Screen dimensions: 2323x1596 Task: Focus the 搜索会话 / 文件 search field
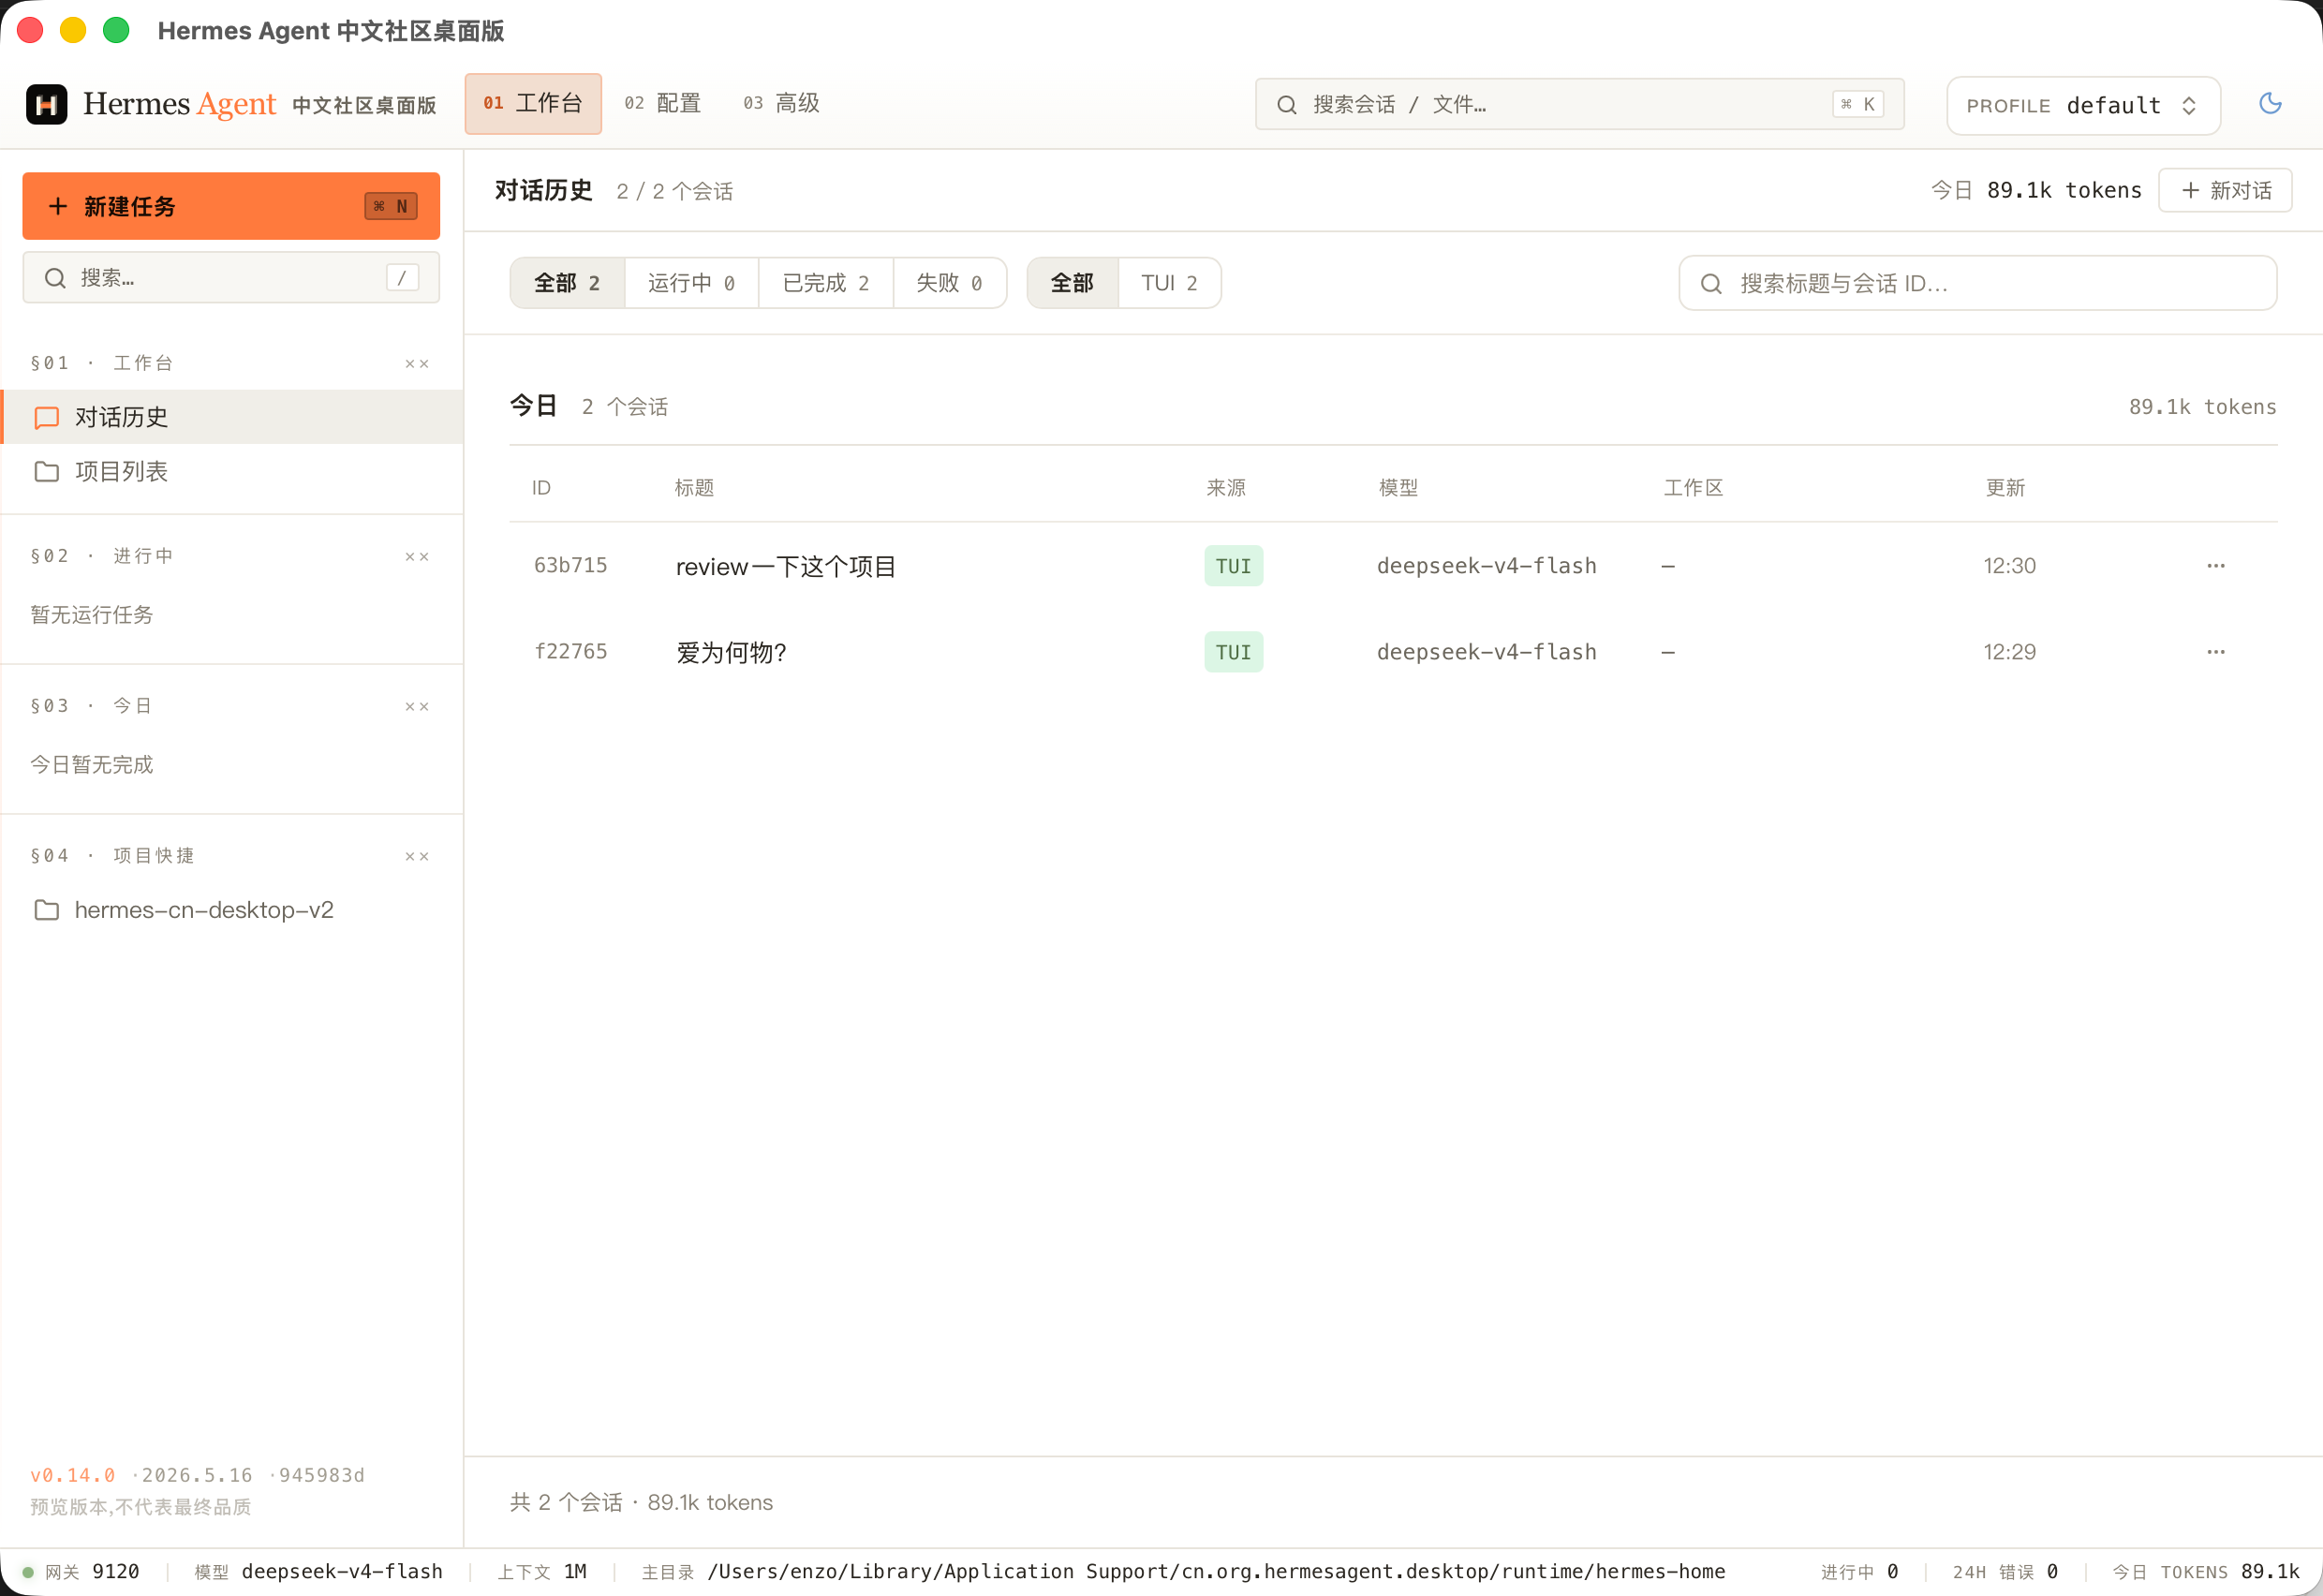1579,104
